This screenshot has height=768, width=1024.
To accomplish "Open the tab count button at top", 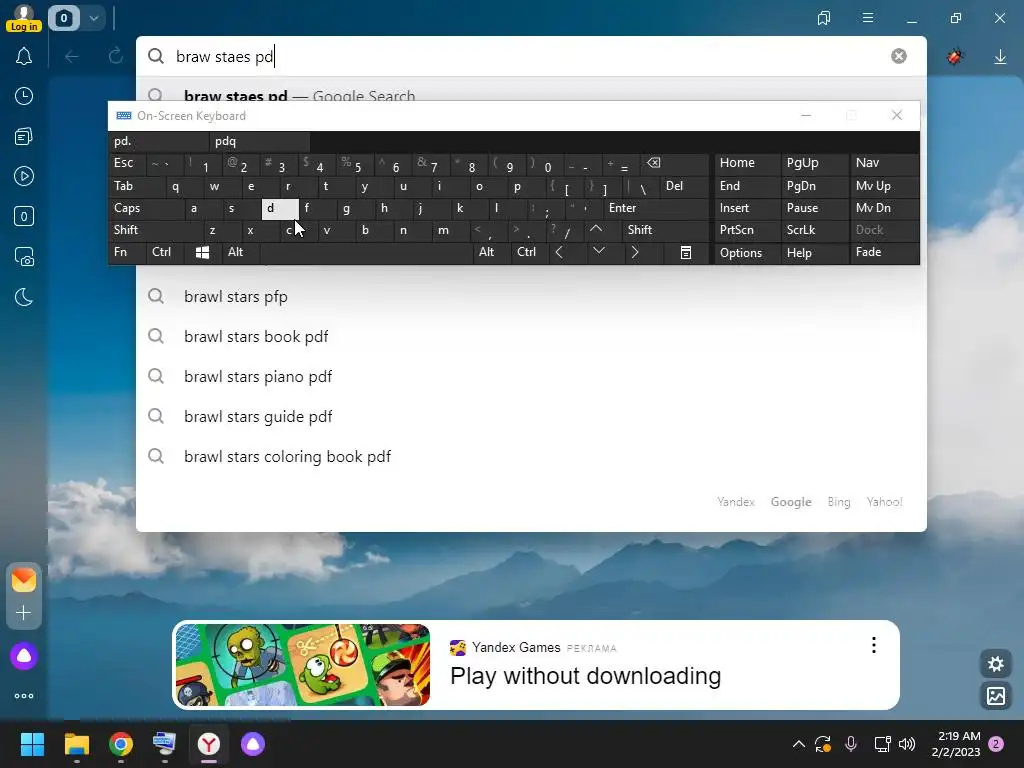I will point(64,18).
